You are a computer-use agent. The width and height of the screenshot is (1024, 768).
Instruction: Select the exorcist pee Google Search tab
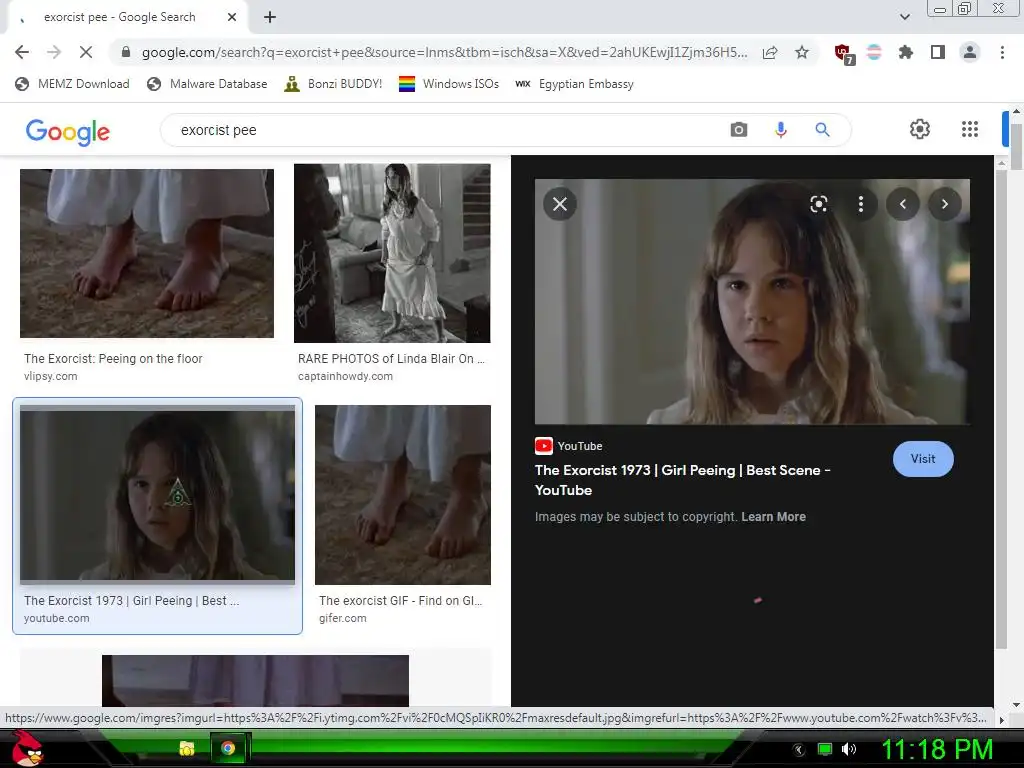[127, 18]
